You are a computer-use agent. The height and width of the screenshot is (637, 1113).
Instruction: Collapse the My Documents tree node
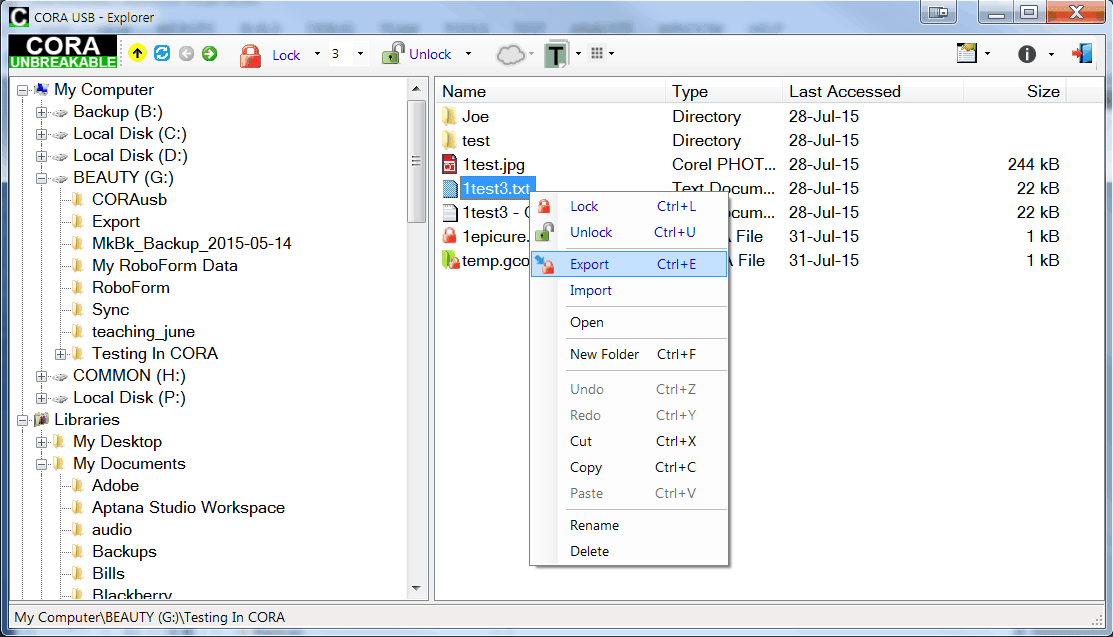pos(42,464)
